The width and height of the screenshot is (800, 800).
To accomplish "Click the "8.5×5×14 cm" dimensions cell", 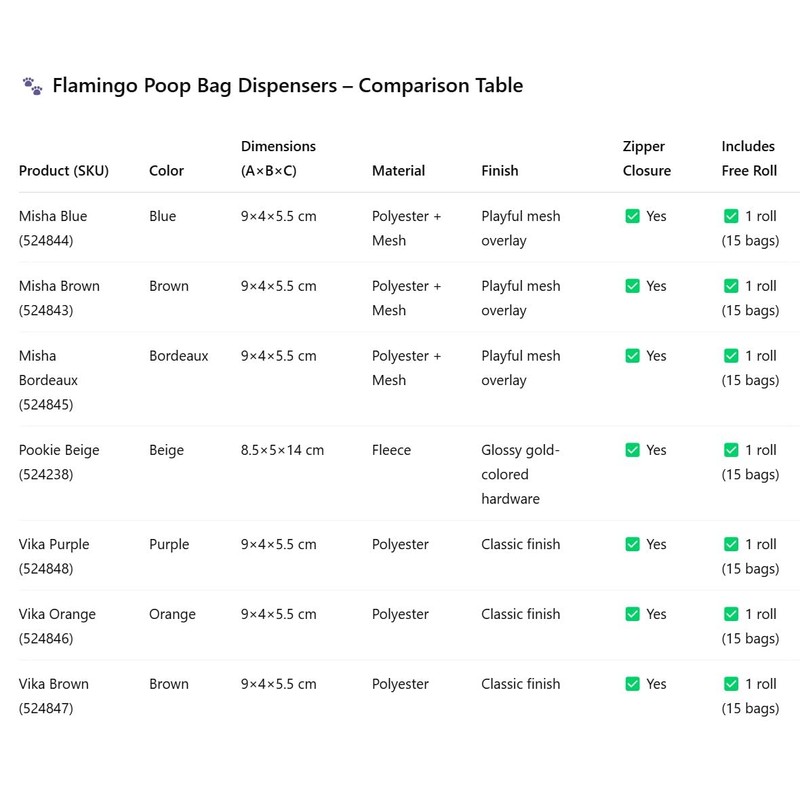I will 282,450.
